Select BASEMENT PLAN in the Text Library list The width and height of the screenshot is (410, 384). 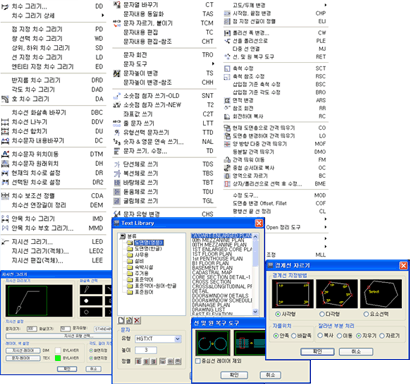pos(212,268)
